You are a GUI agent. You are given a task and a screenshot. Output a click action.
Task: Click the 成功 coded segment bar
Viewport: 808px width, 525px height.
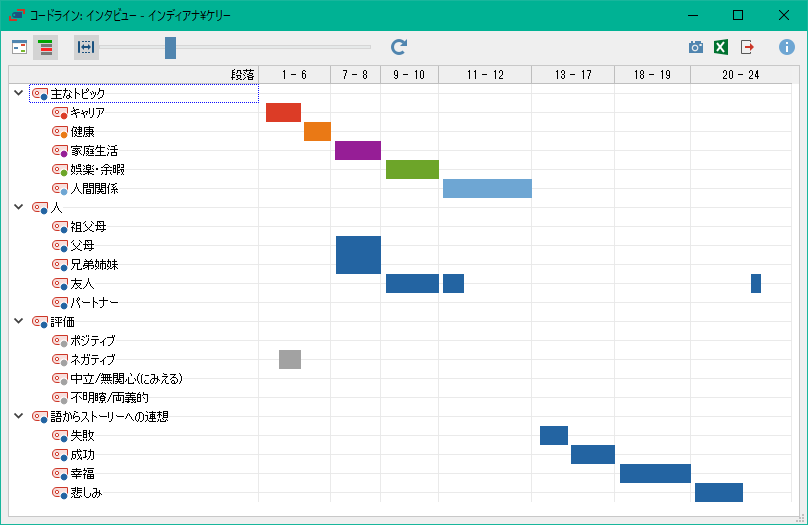(x=593, y=454)
